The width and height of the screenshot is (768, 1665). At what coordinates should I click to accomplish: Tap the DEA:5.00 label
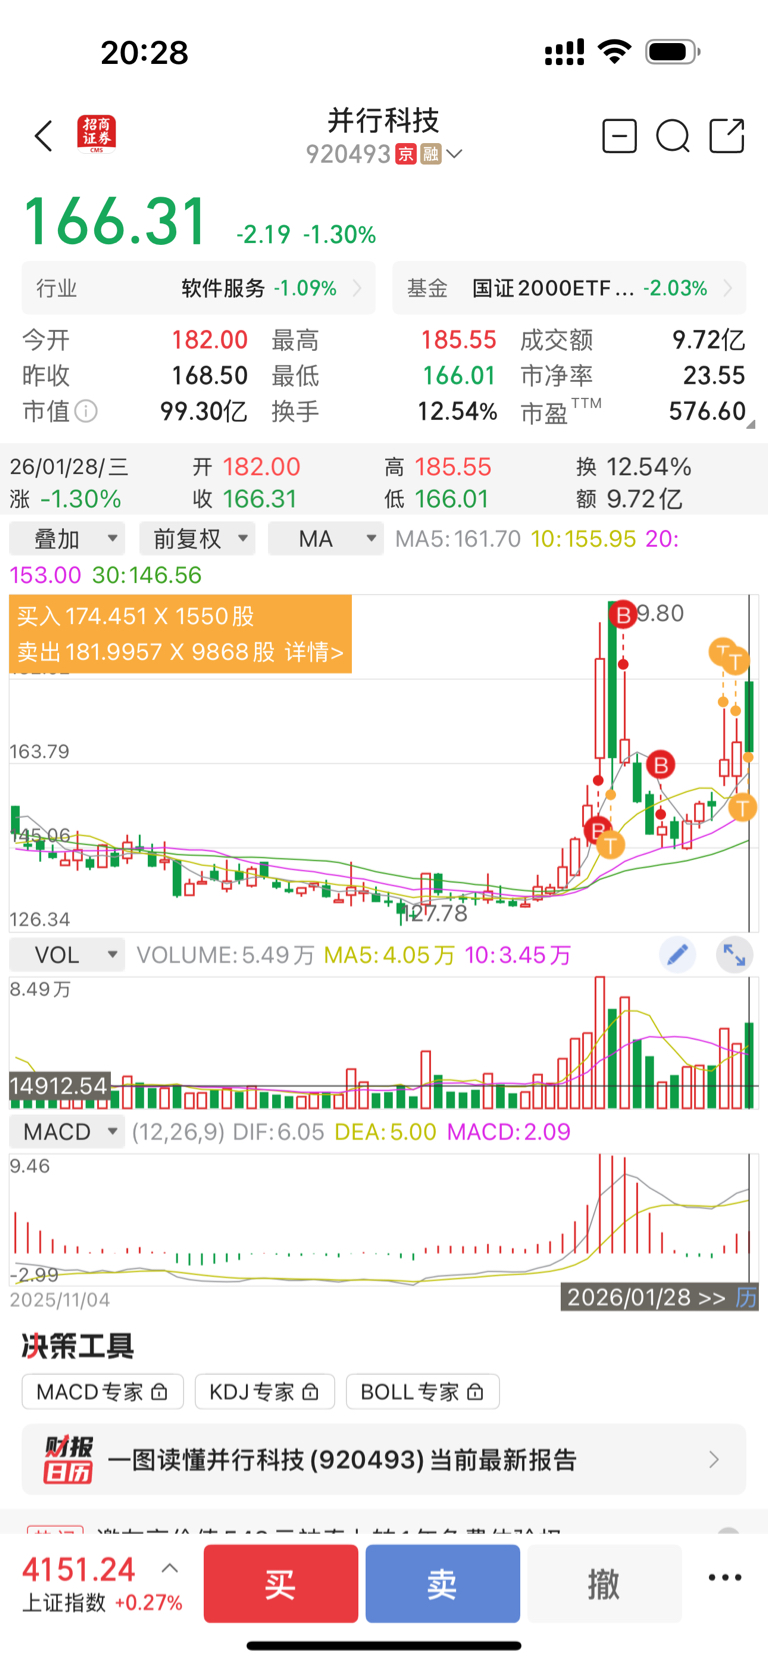pyautogui.click(x=386, y=1132)
